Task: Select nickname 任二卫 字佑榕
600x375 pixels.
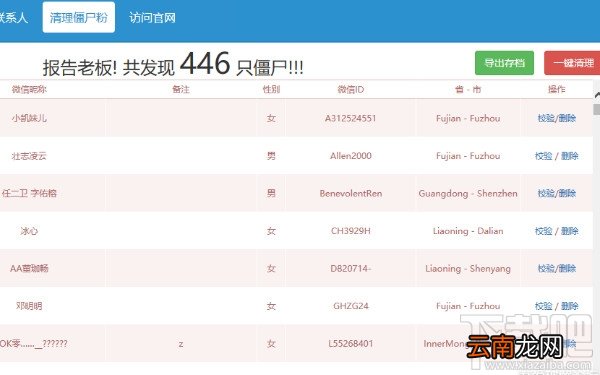Action: 29,193
